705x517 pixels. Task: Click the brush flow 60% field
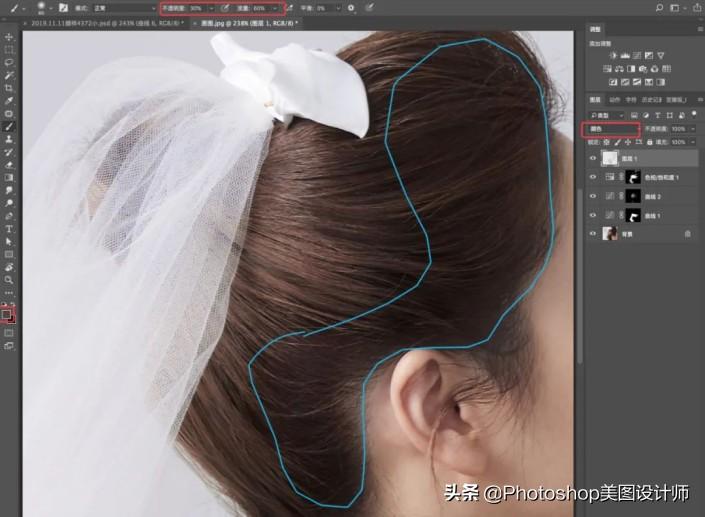tap(260, 7)
